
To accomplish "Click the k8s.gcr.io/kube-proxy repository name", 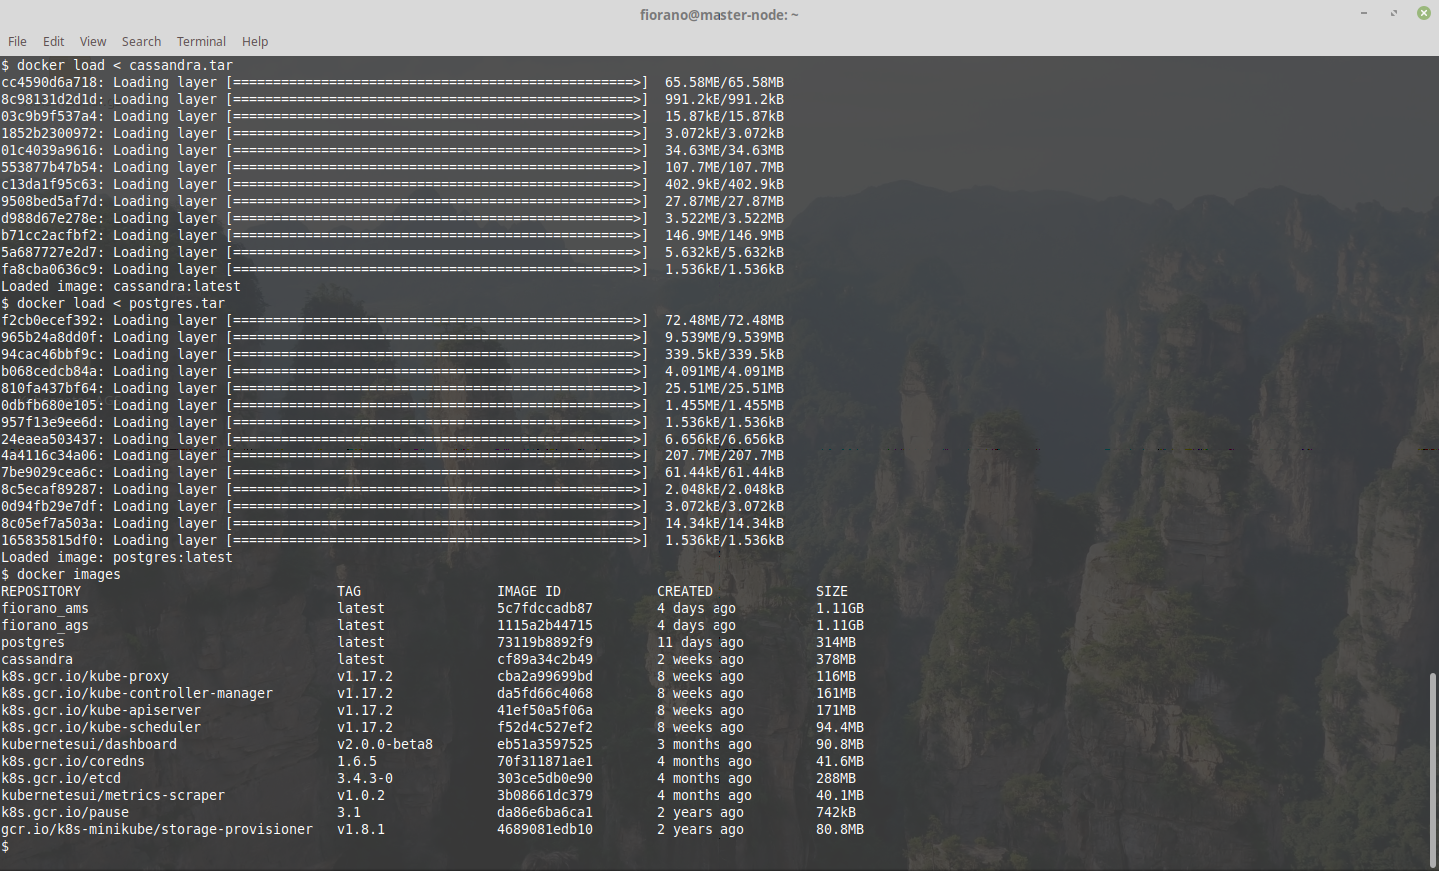I will tap(85, 676).
